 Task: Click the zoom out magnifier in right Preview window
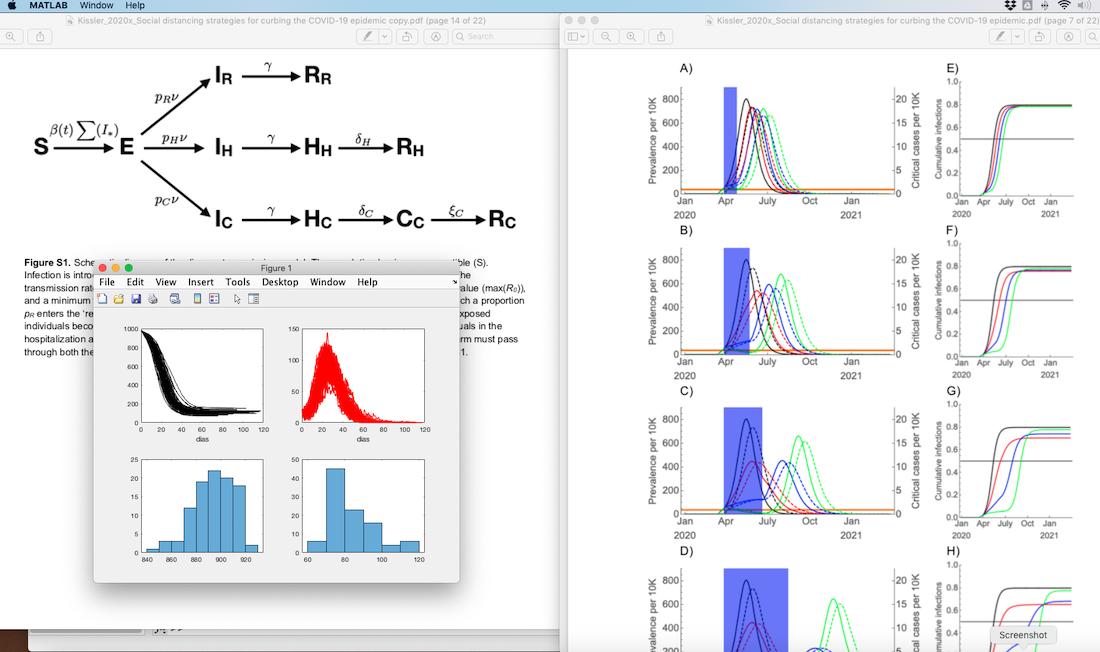pos(605,36)
